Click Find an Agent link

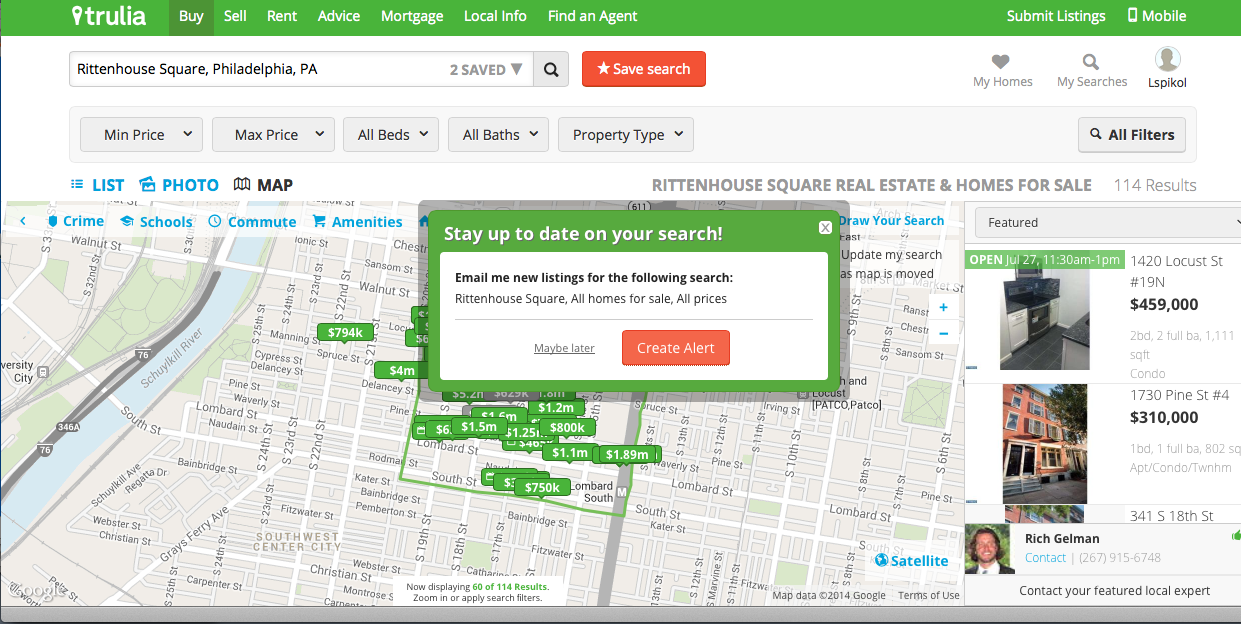click(592, 16)
